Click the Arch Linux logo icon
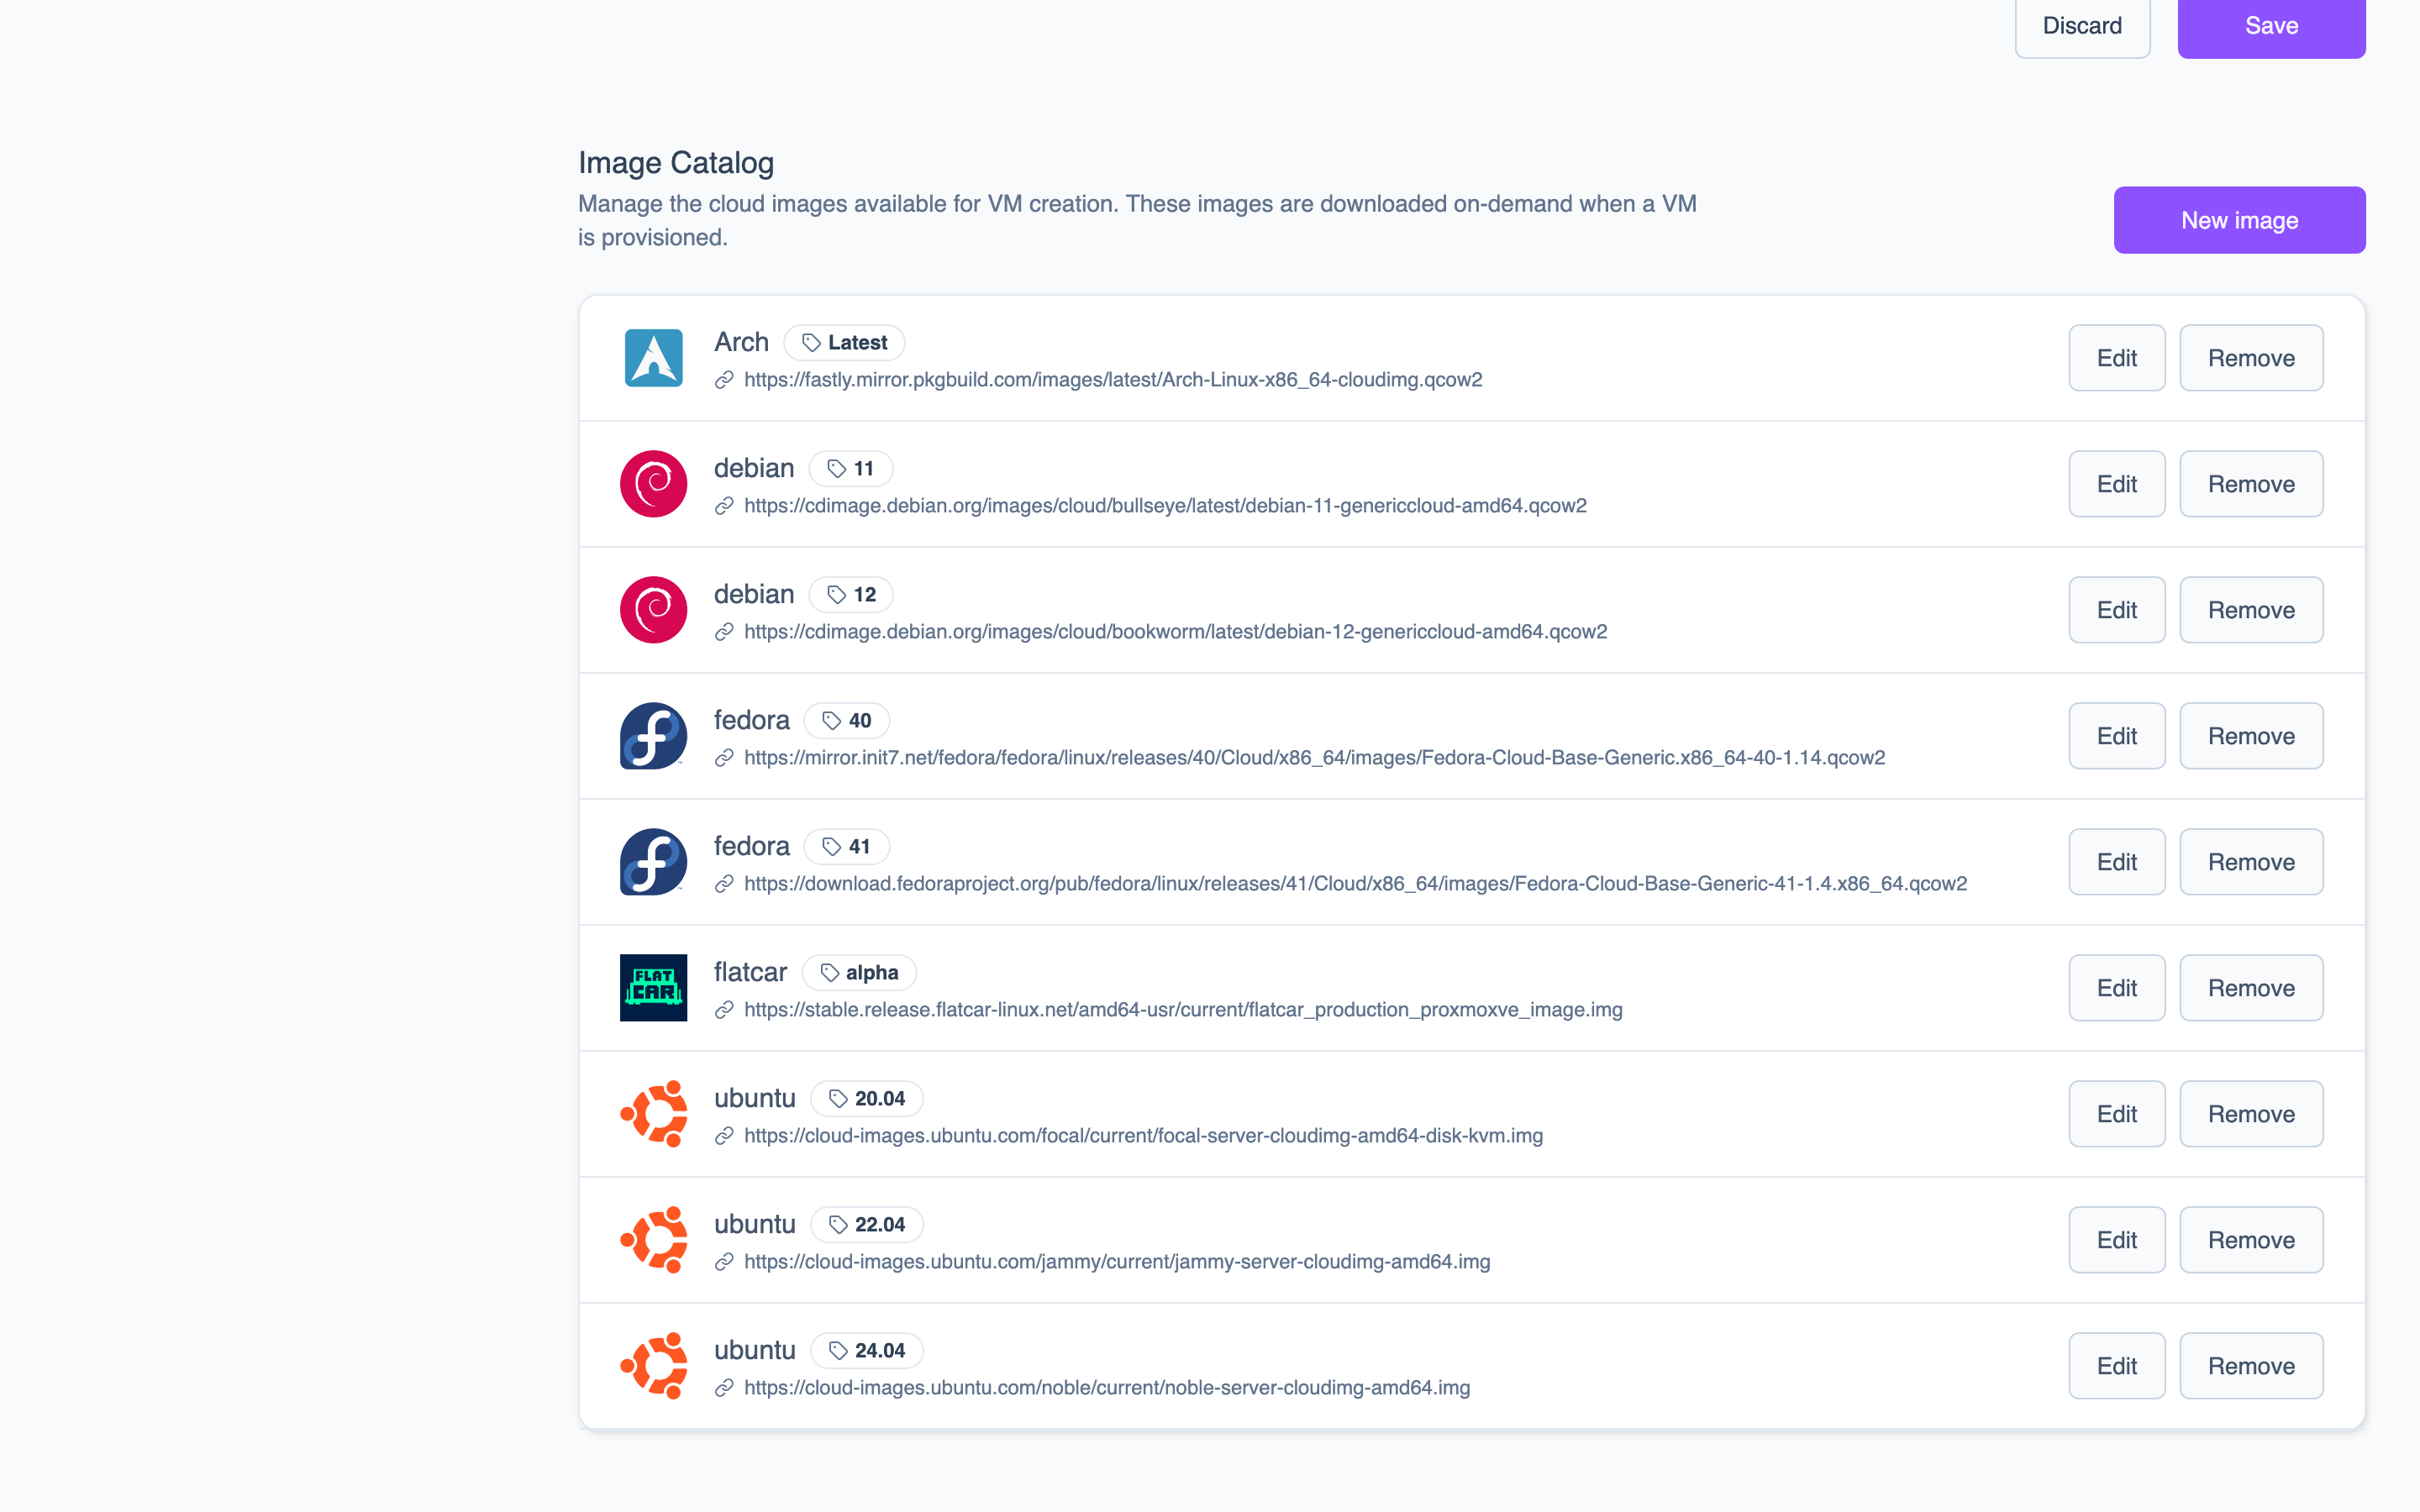 coord(653,358)
